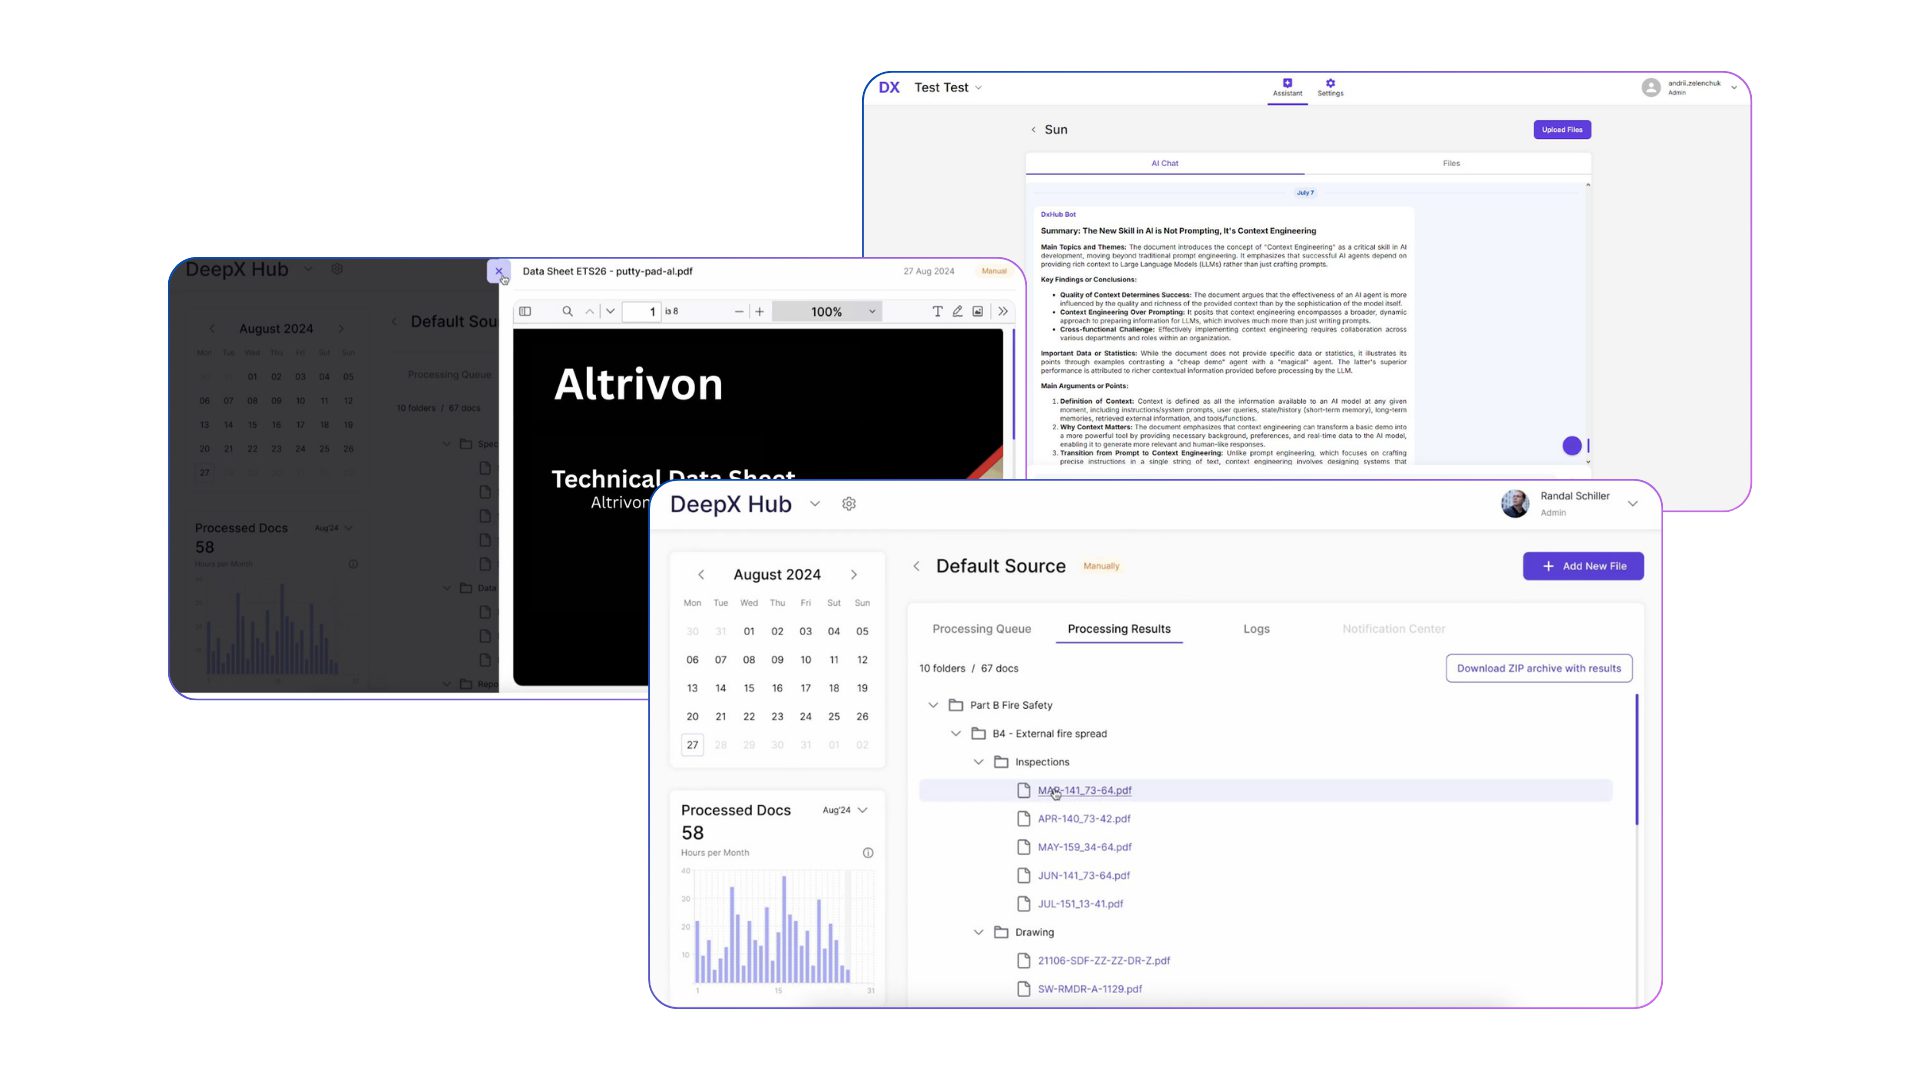
Task: Click the Add New File button
Action: click(x=1583, y=566)
